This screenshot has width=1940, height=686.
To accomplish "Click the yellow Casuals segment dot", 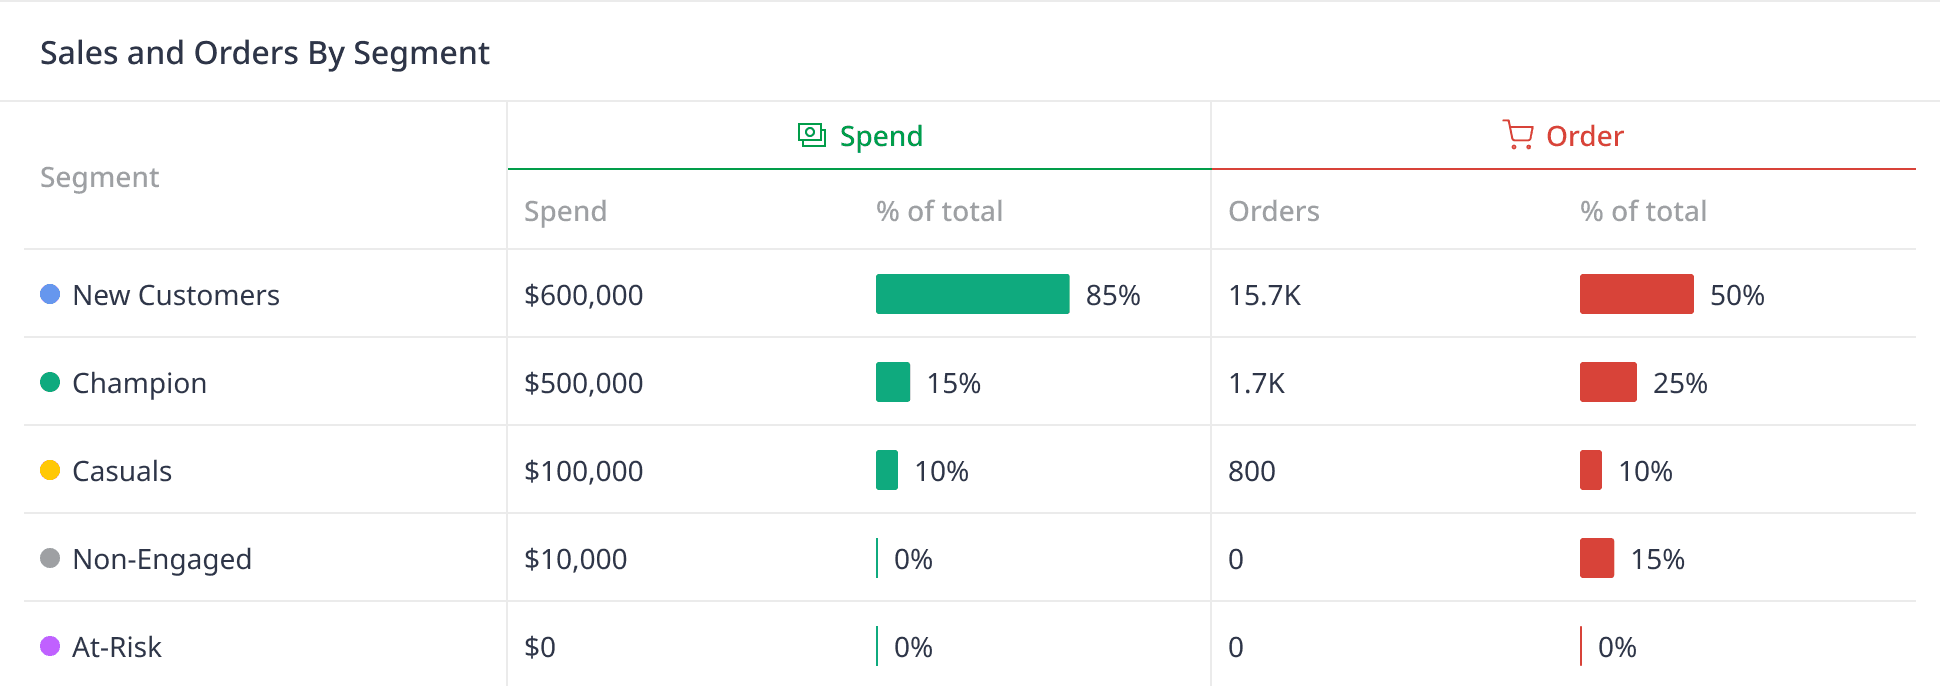I will click(50, 470).
